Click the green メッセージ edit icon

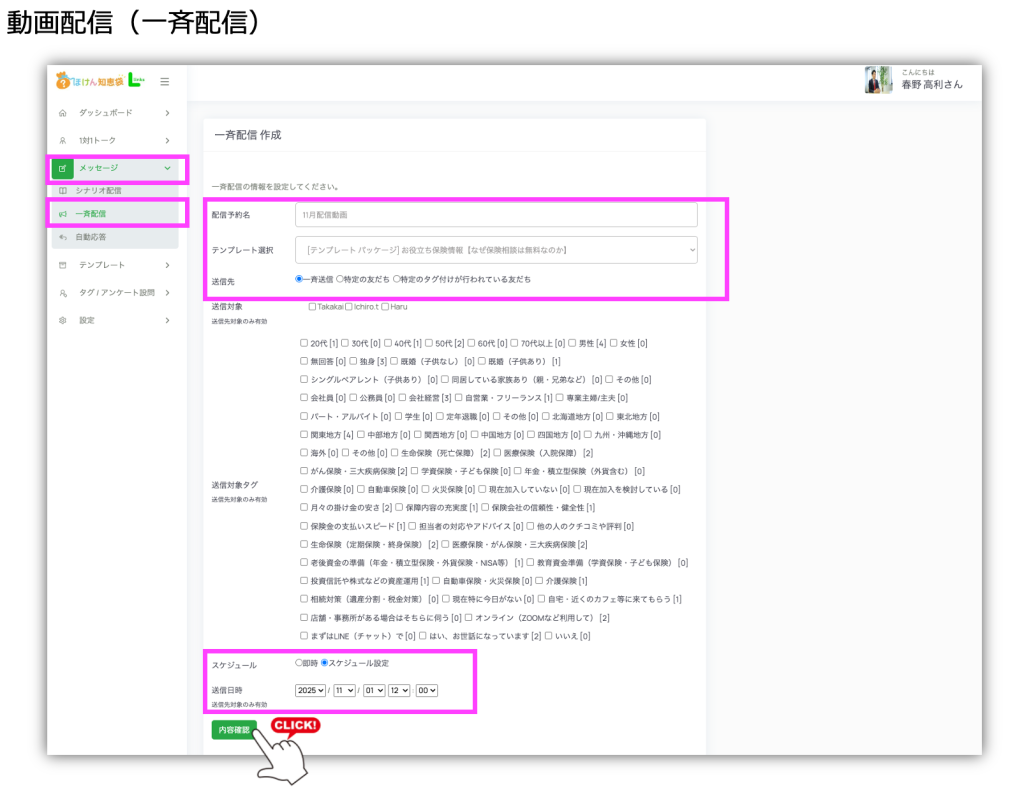pos(62,168)
